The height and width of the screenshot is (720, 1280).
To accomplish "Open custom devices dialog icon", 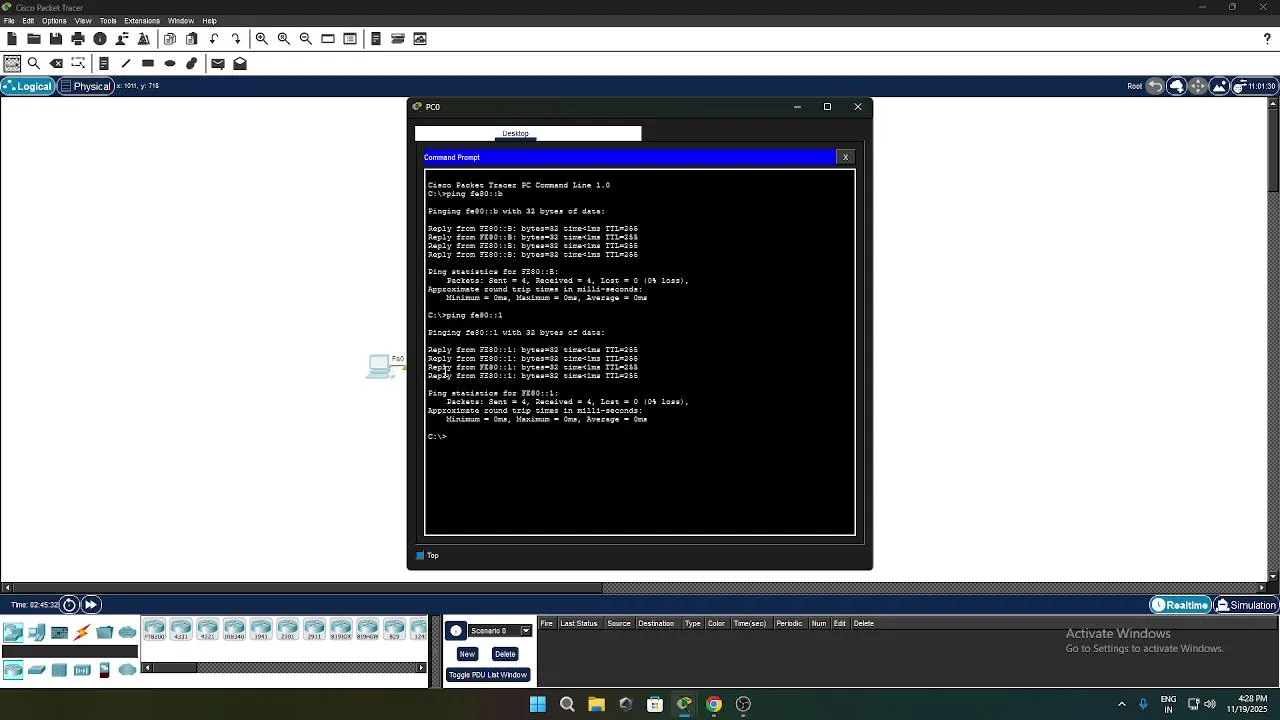I will click(350, 39).
